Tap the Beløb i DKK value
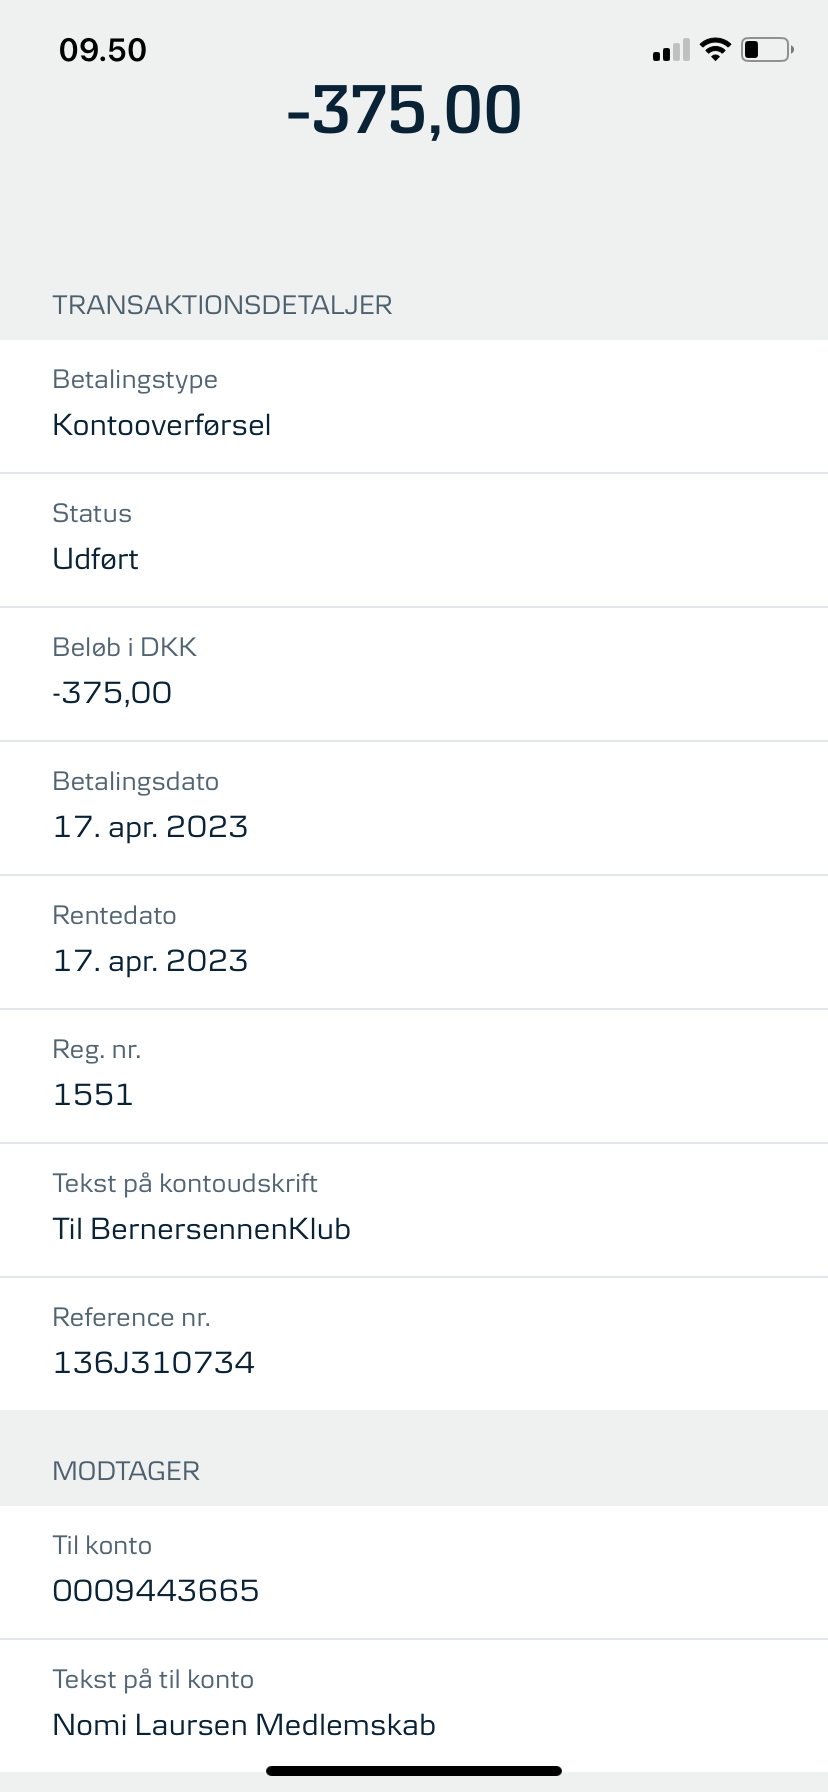The width and height of the screenshot is (828, 1792). (112, 692)
